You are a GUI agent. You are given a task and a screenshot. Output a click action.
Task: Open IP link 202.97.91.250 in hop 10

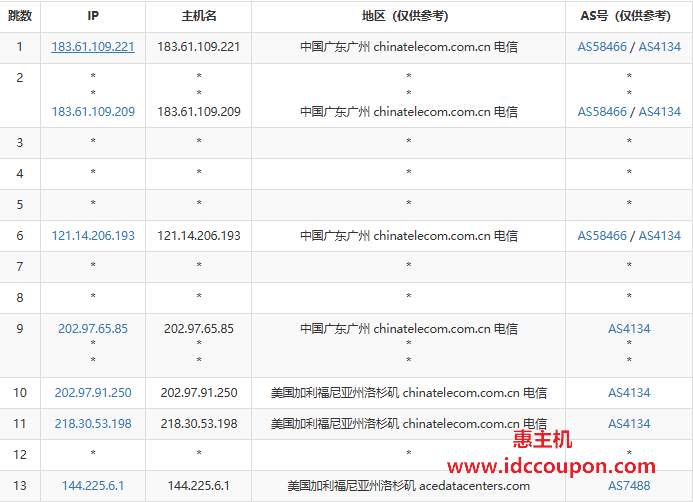pos(93,393)
